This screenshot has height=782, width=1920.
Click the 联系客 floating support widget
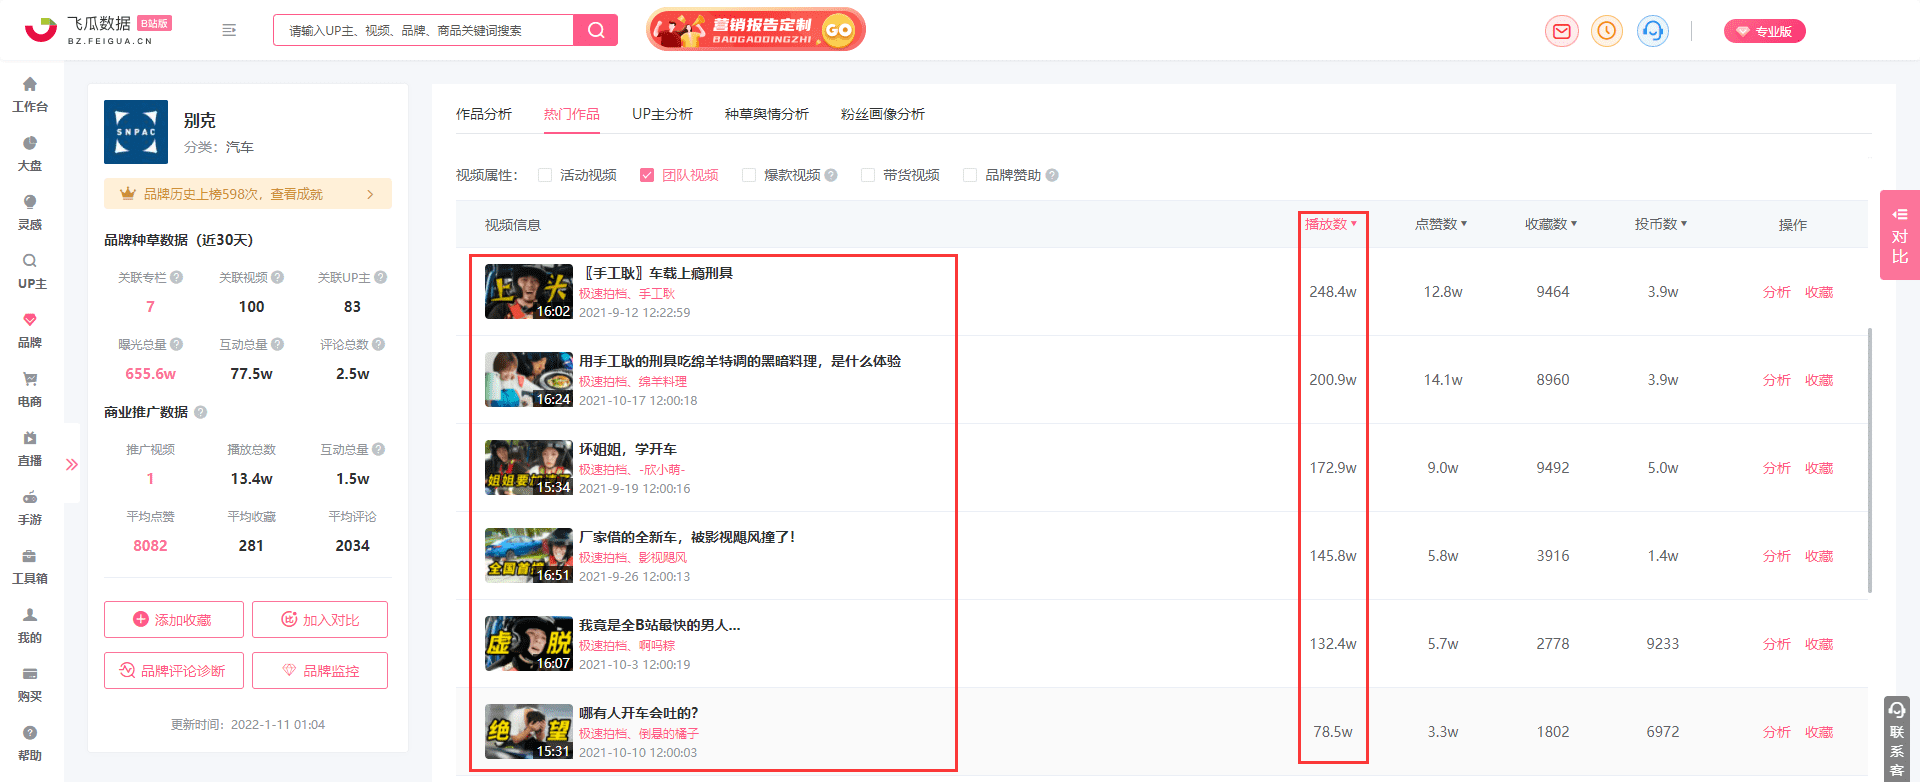click(1897, 738)
